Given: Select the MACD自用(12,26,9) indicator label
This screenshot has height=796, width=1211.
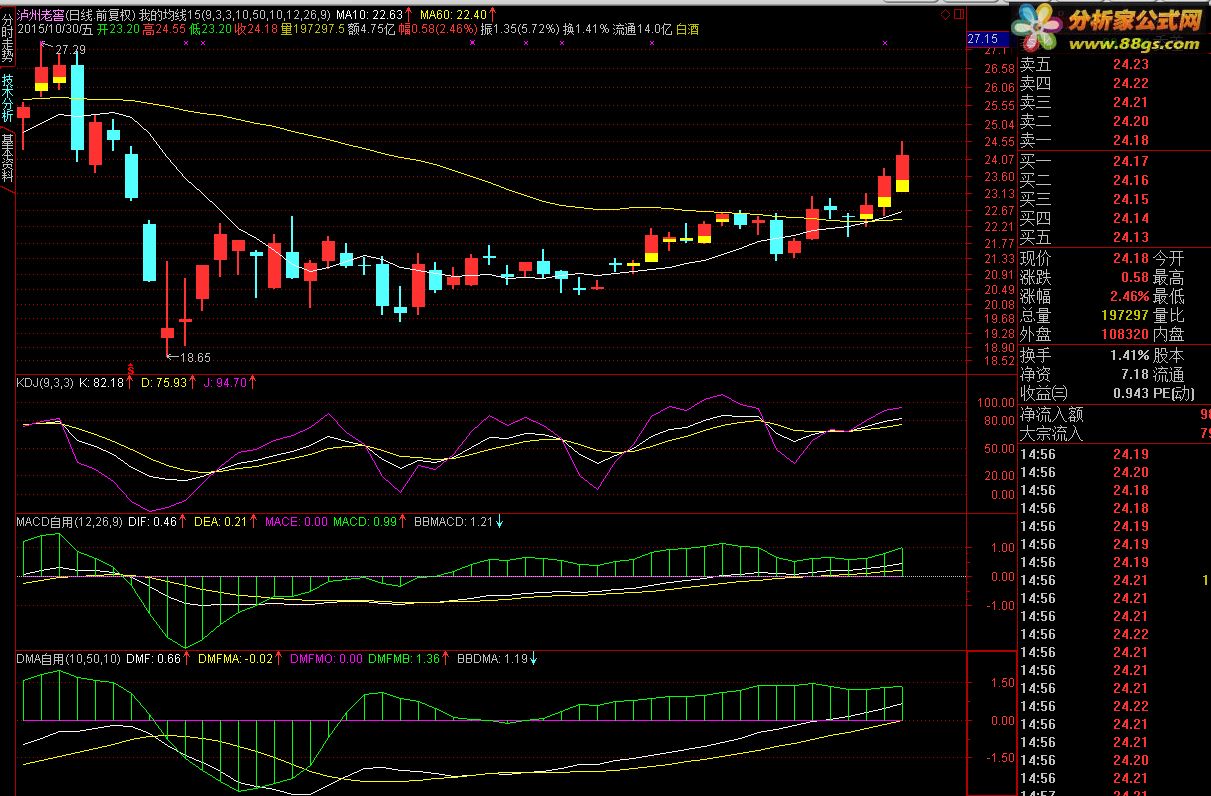Looking at the screenshot, I should tap(70, 521).
